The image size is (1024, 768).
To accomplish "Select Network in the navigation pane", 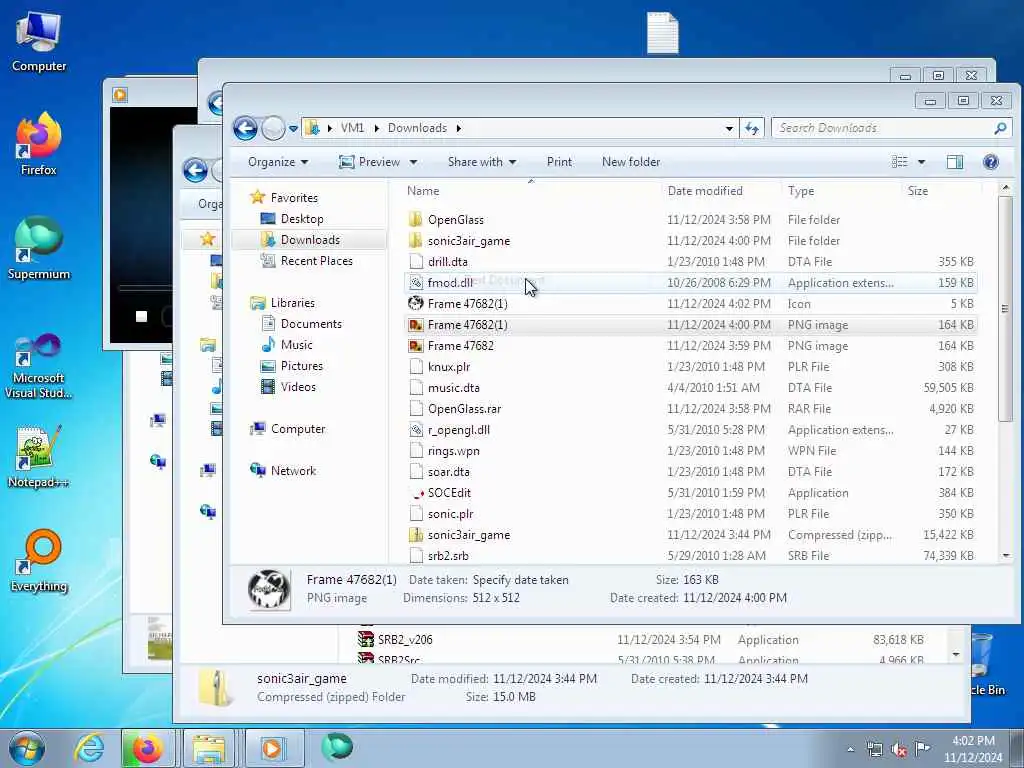I will (x=293, y=471).
